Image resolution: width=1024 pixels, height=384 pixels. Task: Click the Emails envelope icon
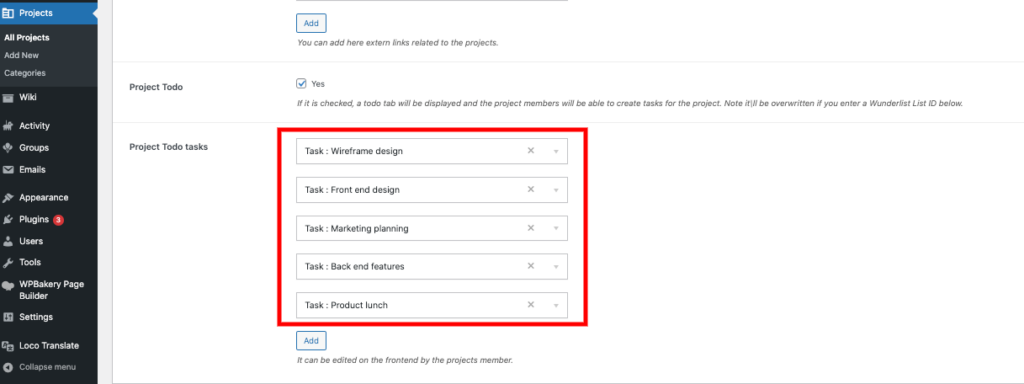click(8, 169)
